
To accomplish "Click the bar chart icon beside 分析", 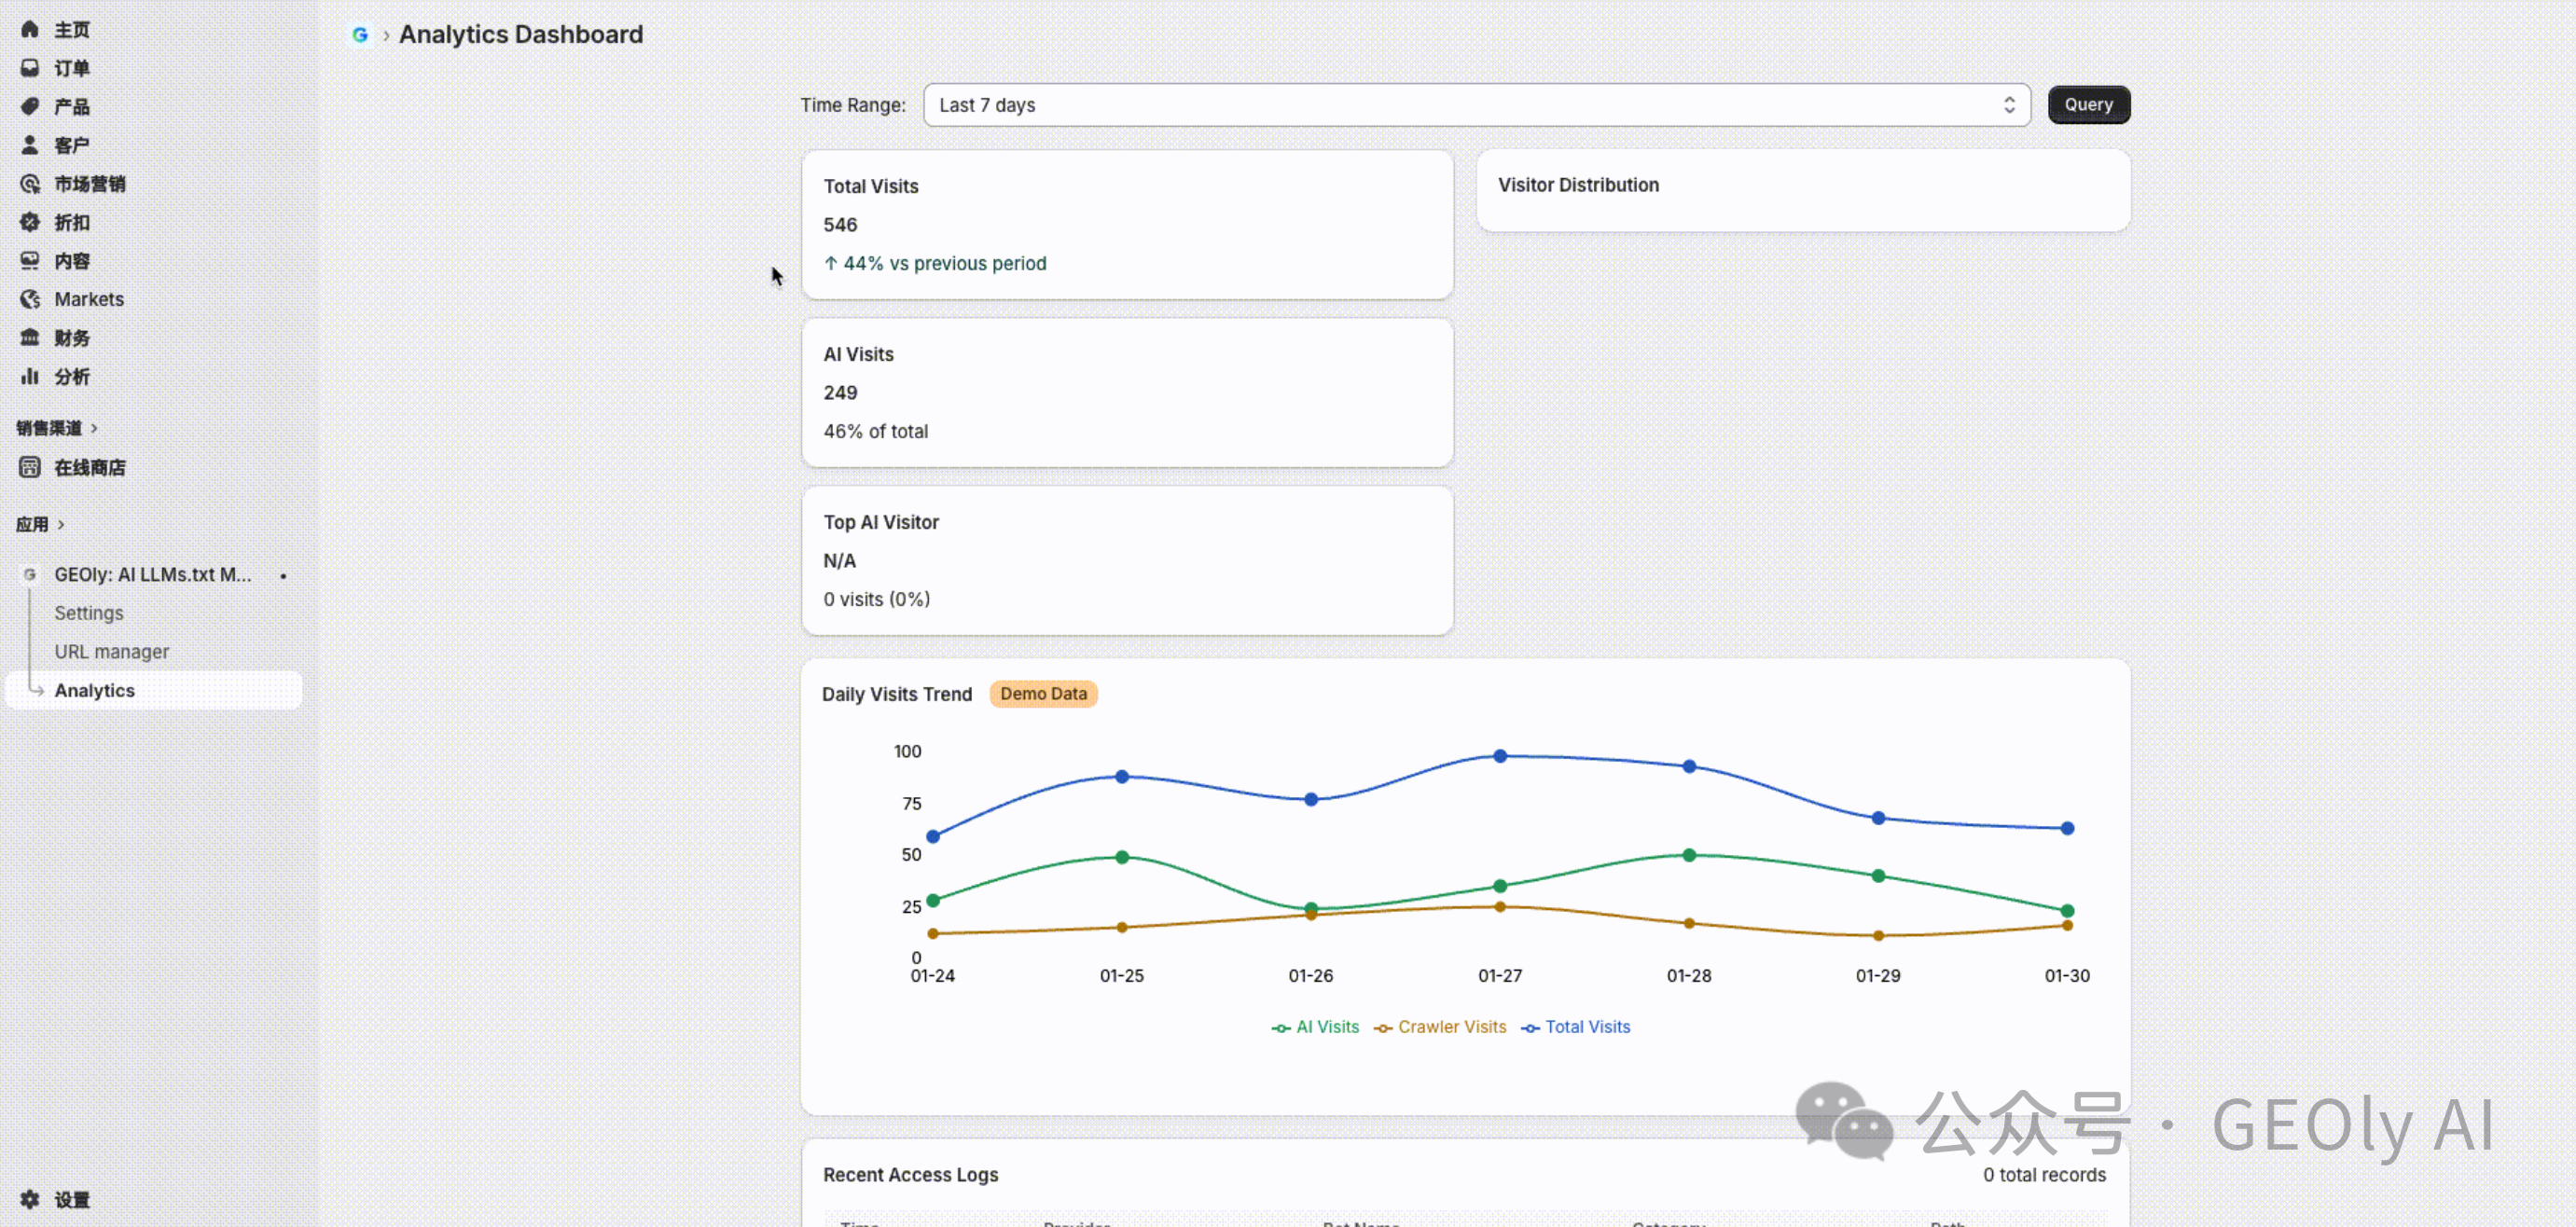I will (30, 376).
